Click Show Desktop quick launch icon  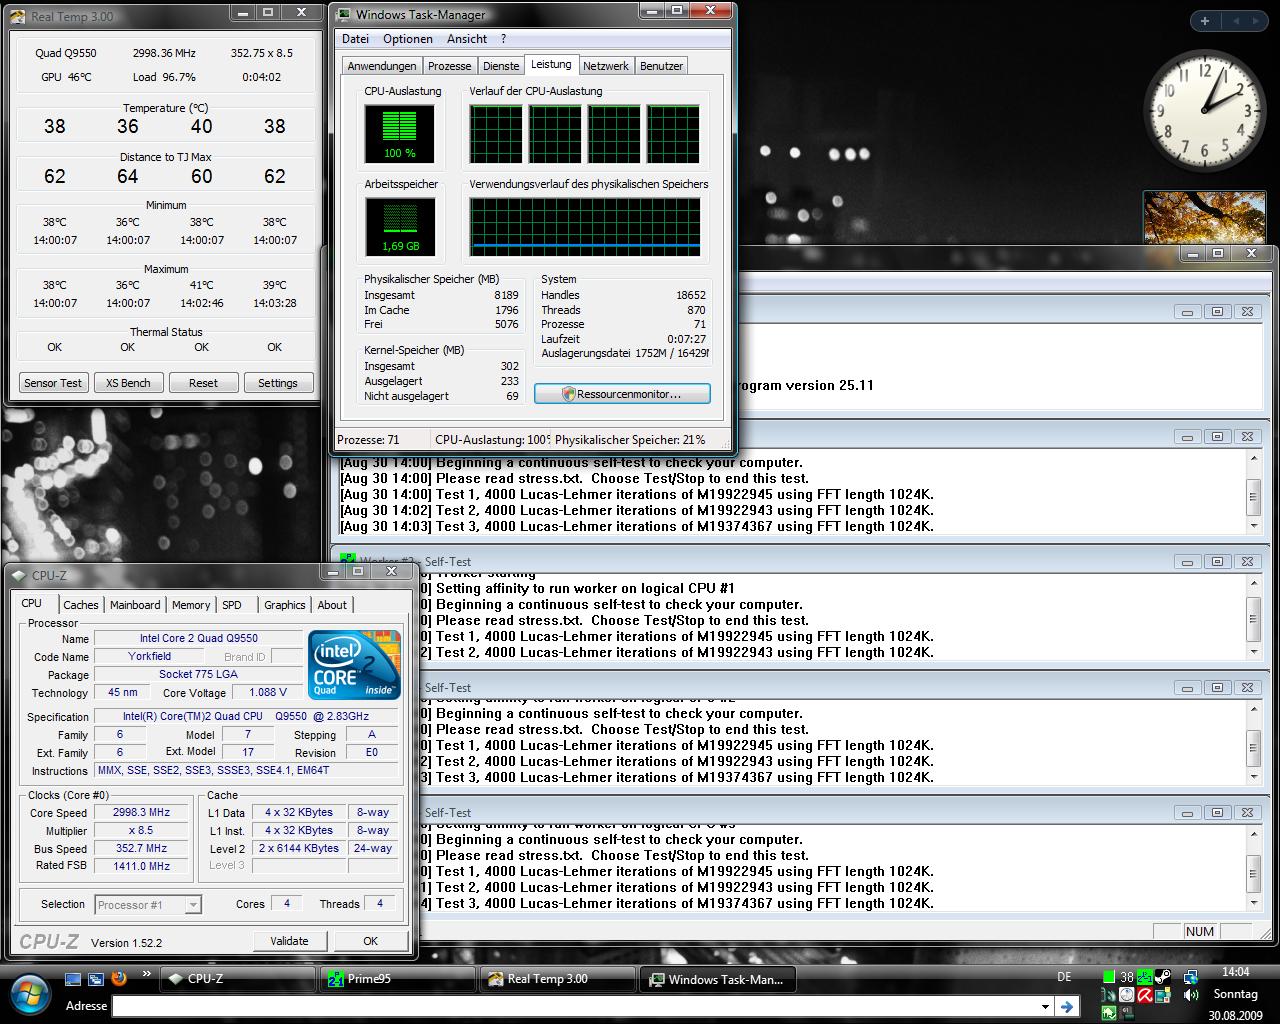click(x=73, y=978)
